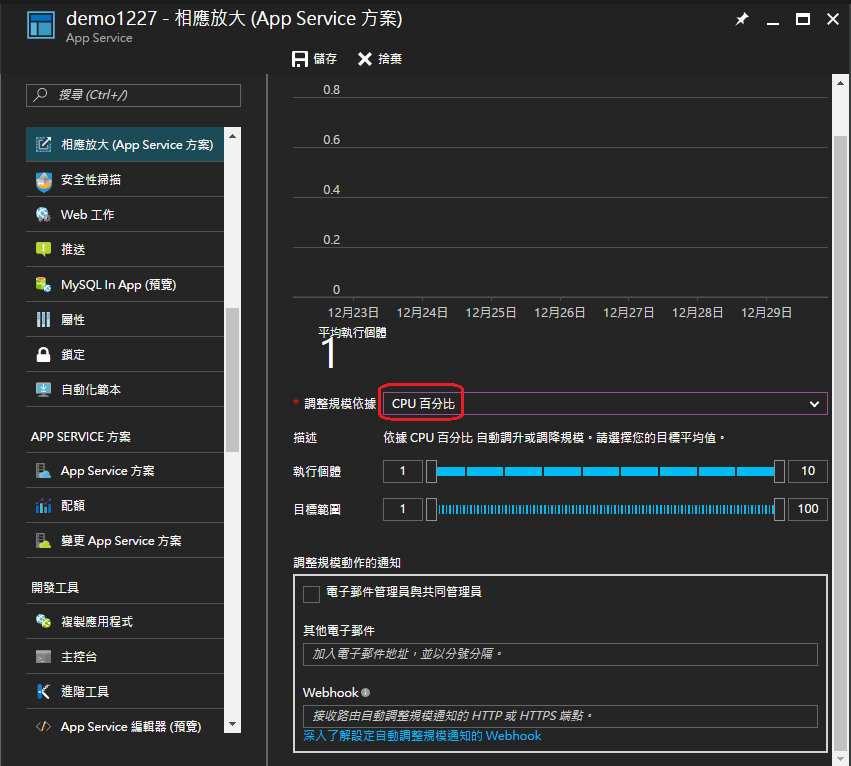This screenshot has height=766, width=851.
Task: Click the 執行個體 maximum slider handle
Action: (779, 471)
